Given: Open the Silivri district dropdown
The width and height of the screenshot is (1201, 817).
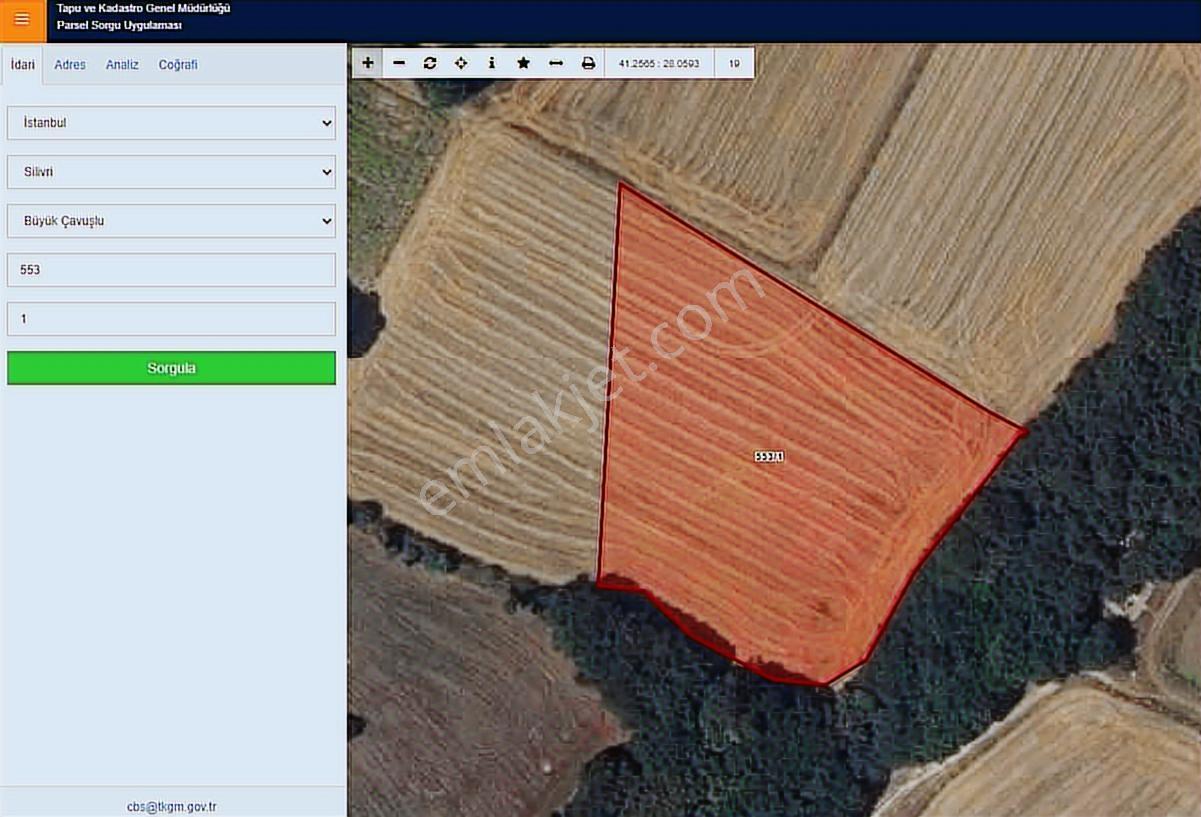Looking at the screenshot, I should coord(171,172).
